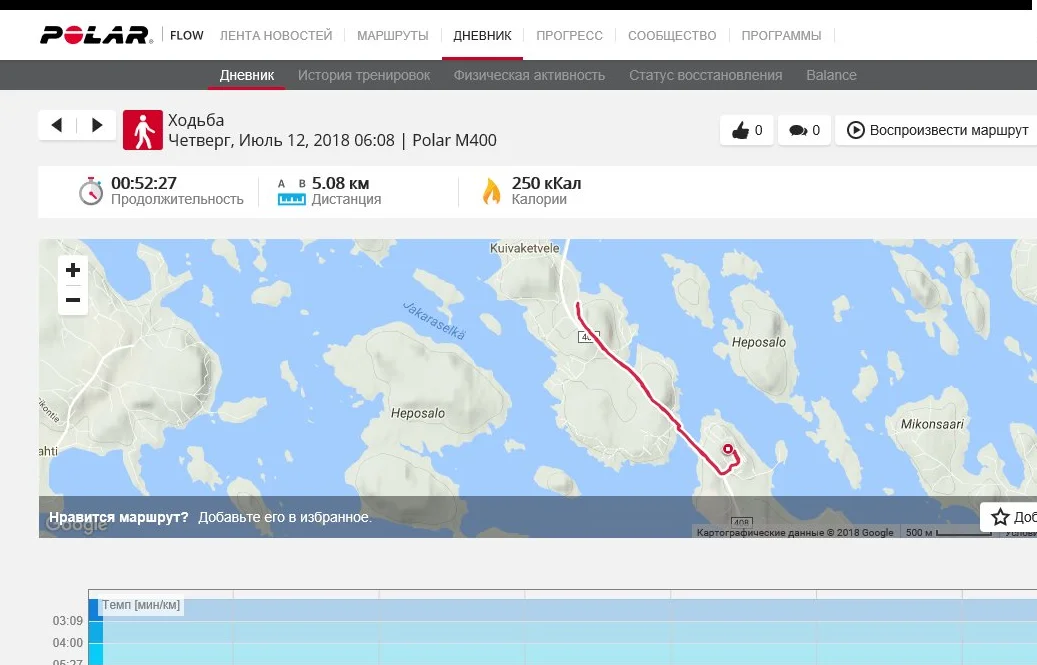Viewport: 1037px width, 665px height.
Task: Add route to favorites with star button
Action: [x=1009, y=517]
